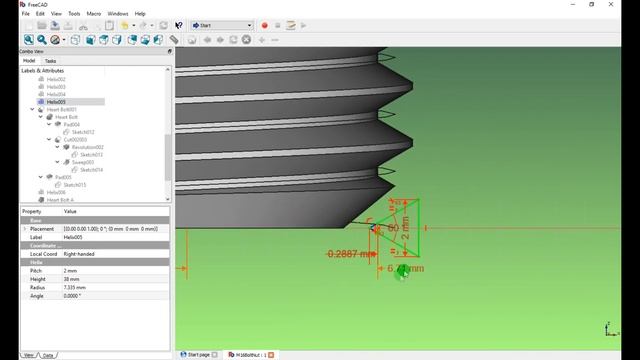Click the Measure distance ruler icon

pos(174,40)
